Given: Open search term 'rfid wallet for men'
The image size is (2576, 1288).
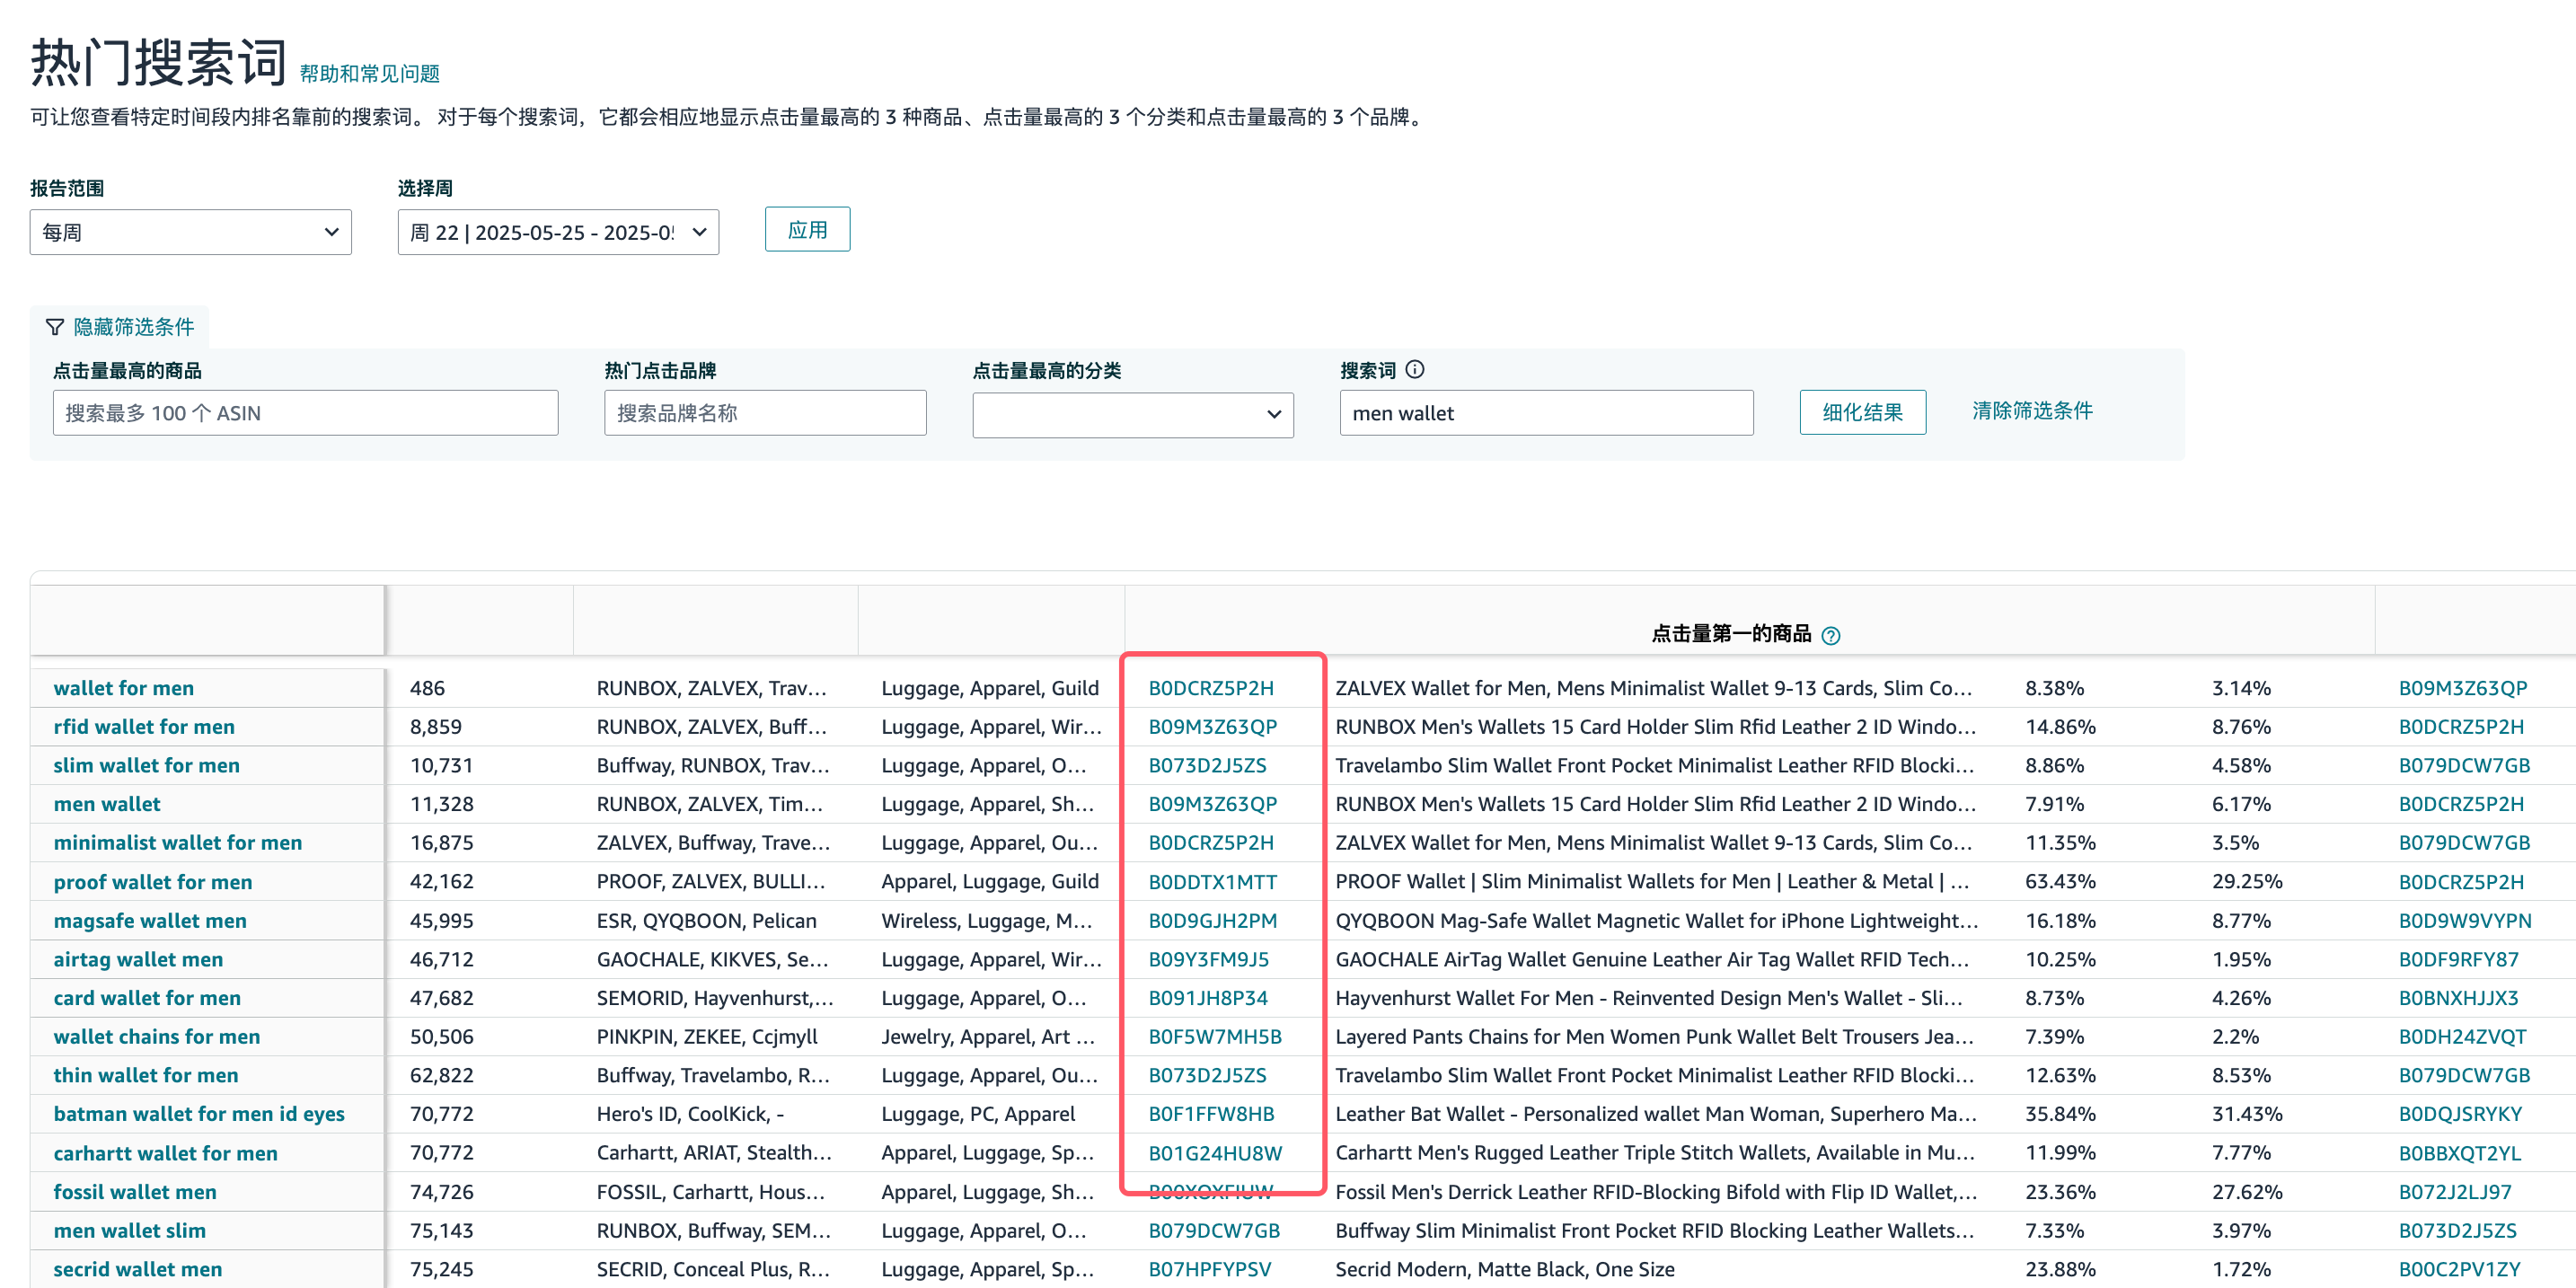Looking at the screenshot, I should click(144, 727).
